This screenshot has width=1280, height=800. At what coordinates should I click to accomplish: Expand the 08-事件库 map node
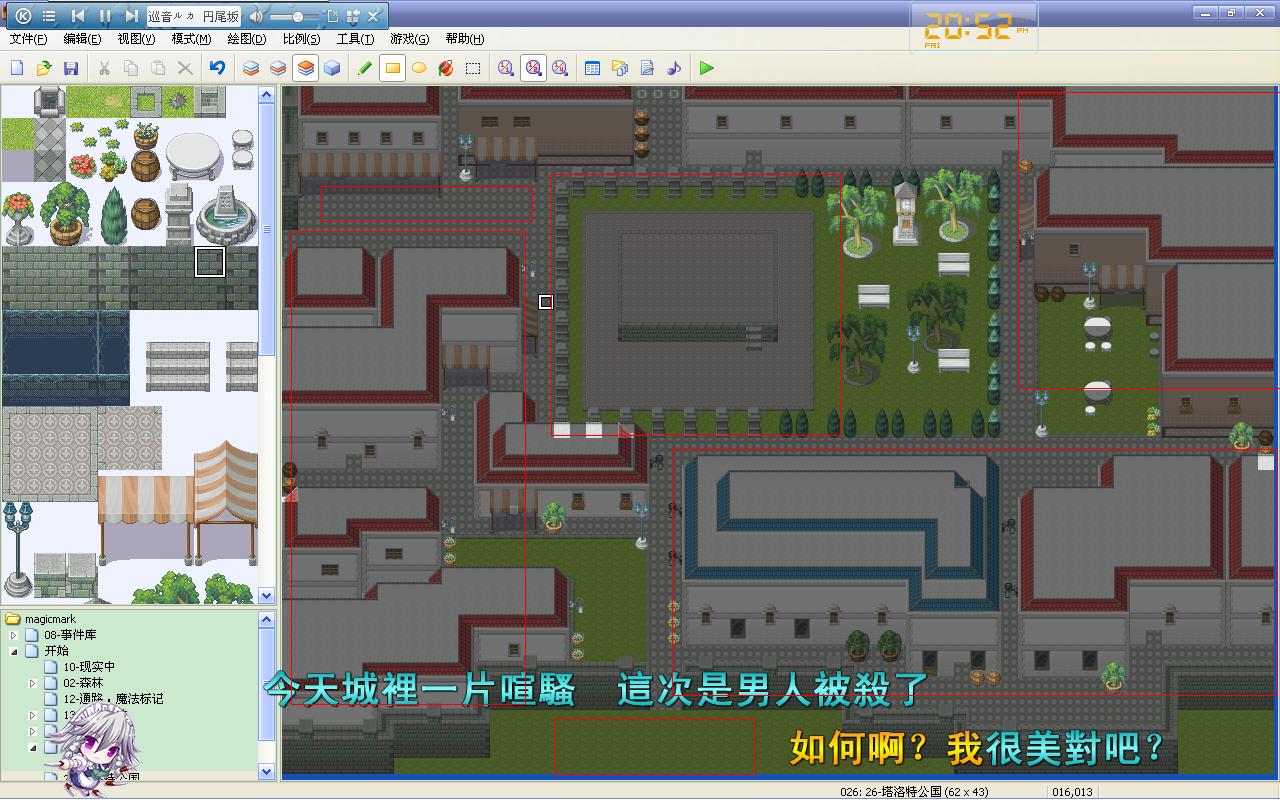click(x=14, y=635)
